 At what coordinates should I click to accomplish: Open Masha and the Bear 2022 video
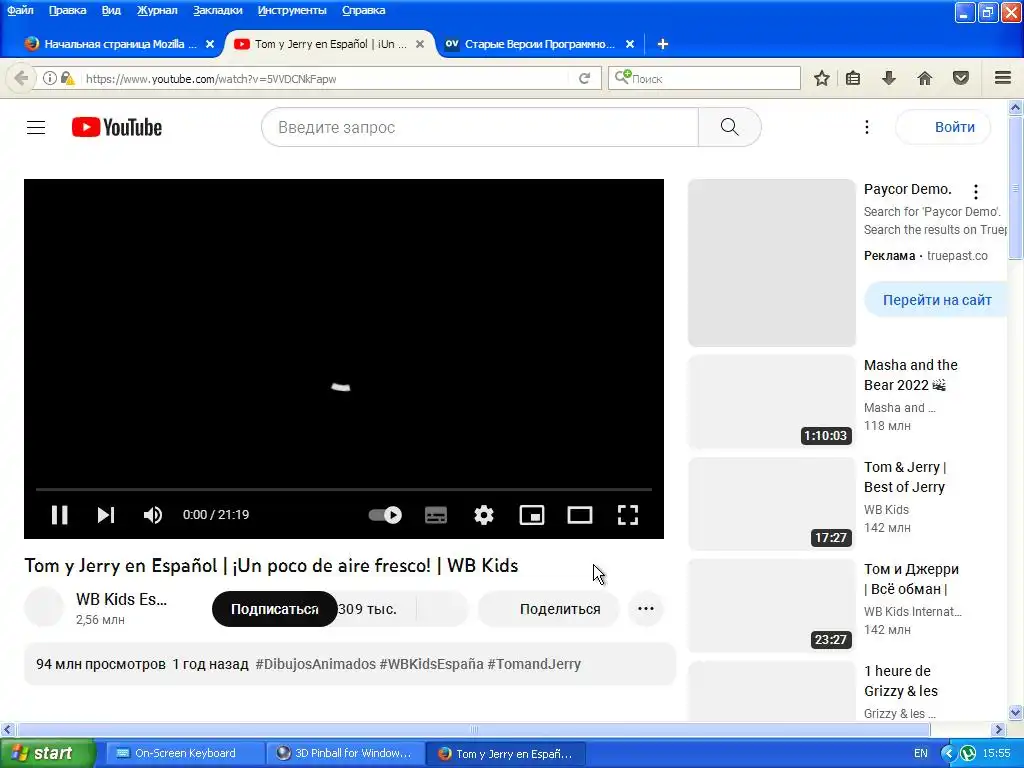[910, 375]
